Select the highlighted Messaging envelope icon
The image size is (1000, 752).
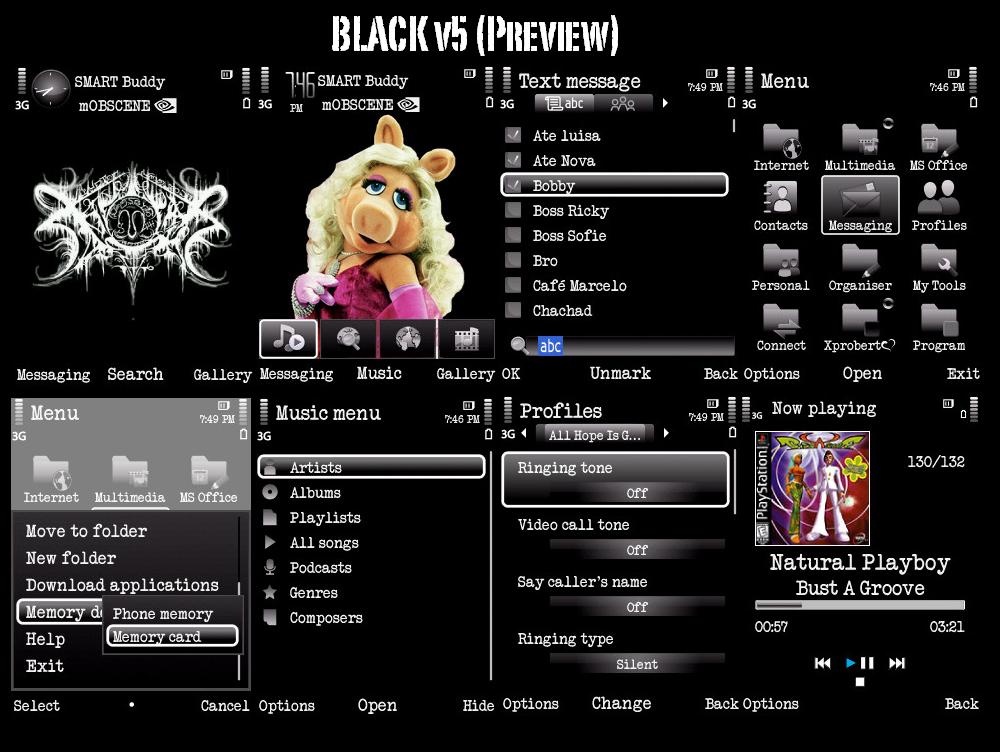coord(860,205)
